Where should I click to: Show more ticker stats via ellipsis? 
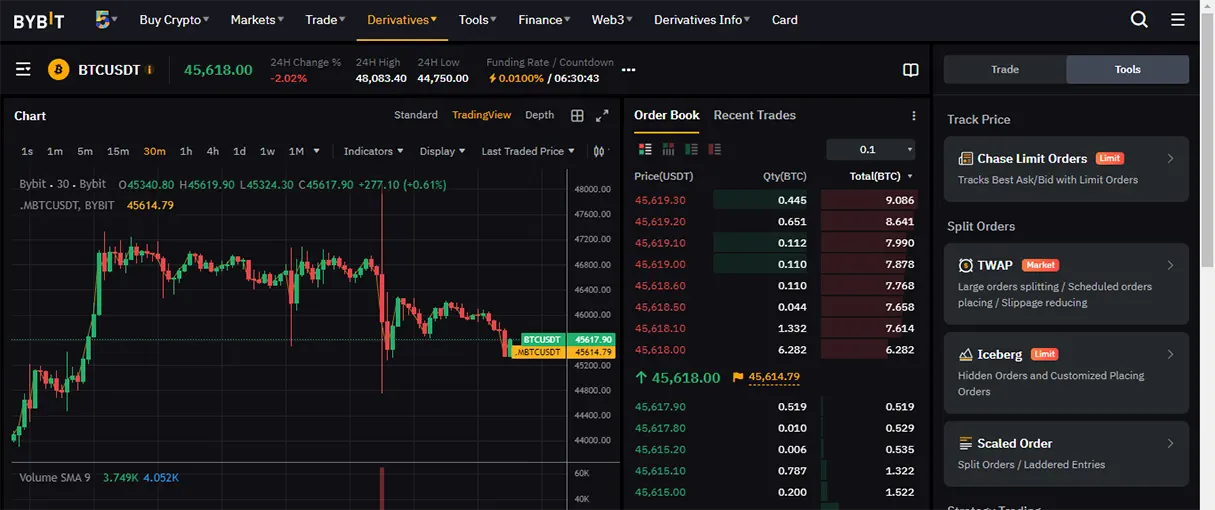[629, 70]
